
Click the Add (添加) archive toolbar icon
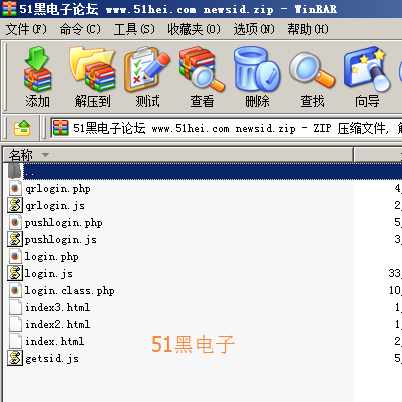[x=37, y=77]
